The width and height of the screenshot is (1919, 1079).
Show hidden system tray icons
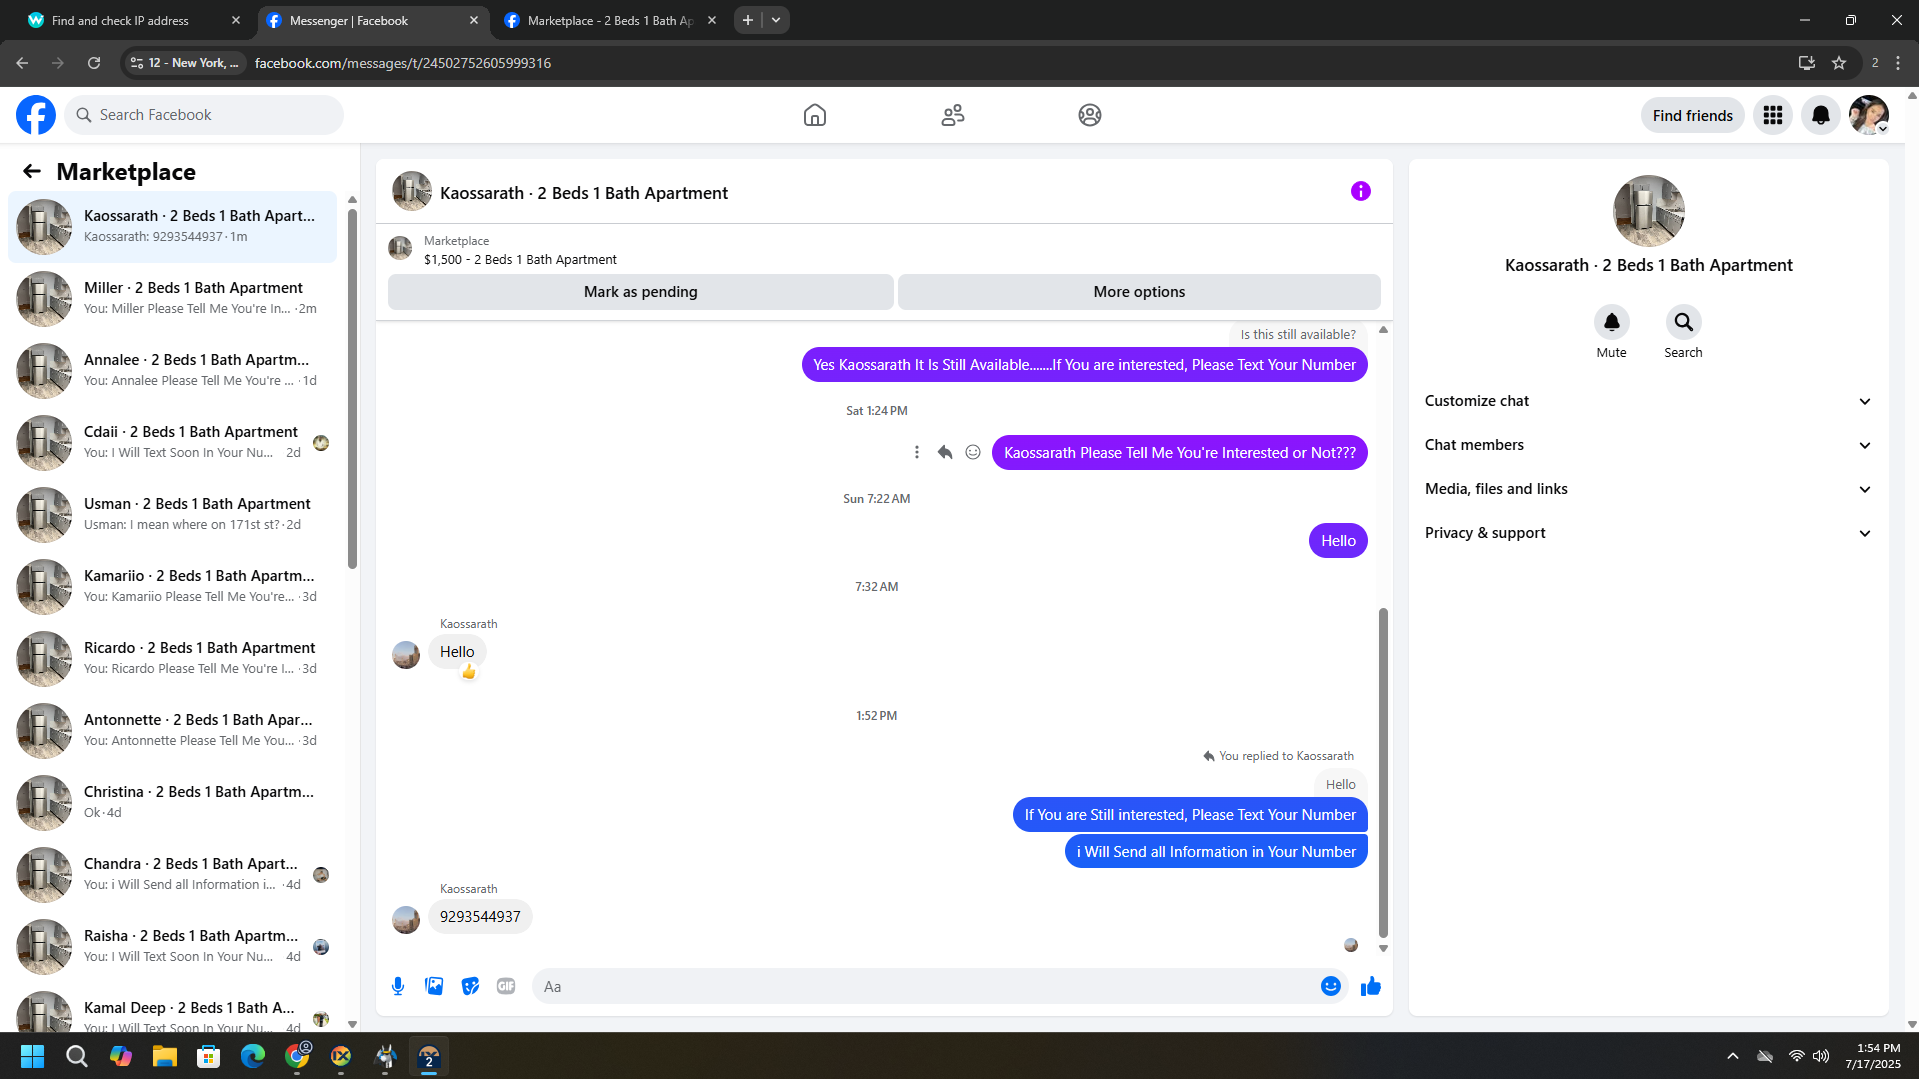1733,1056
